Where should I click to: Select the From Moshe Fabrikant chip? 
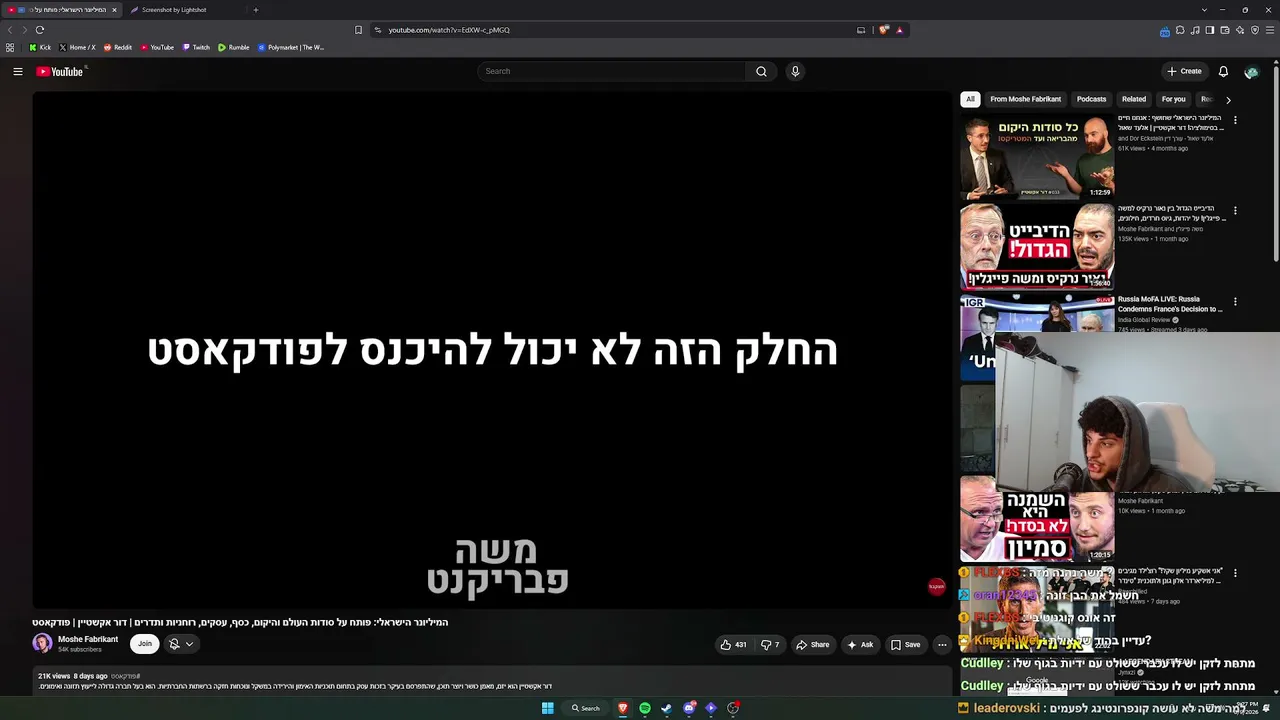1025,99
